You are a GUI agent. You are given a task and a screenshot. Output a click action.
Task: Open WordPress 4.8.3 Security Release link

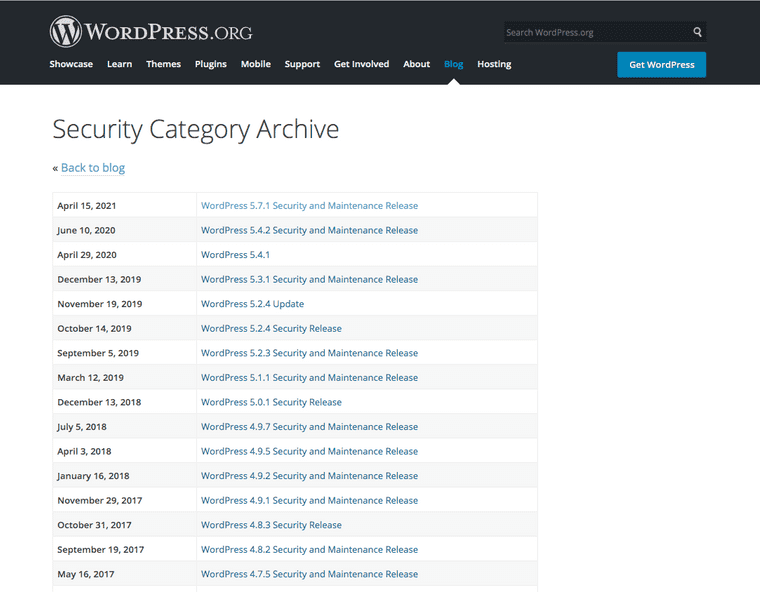pos(271,525)
